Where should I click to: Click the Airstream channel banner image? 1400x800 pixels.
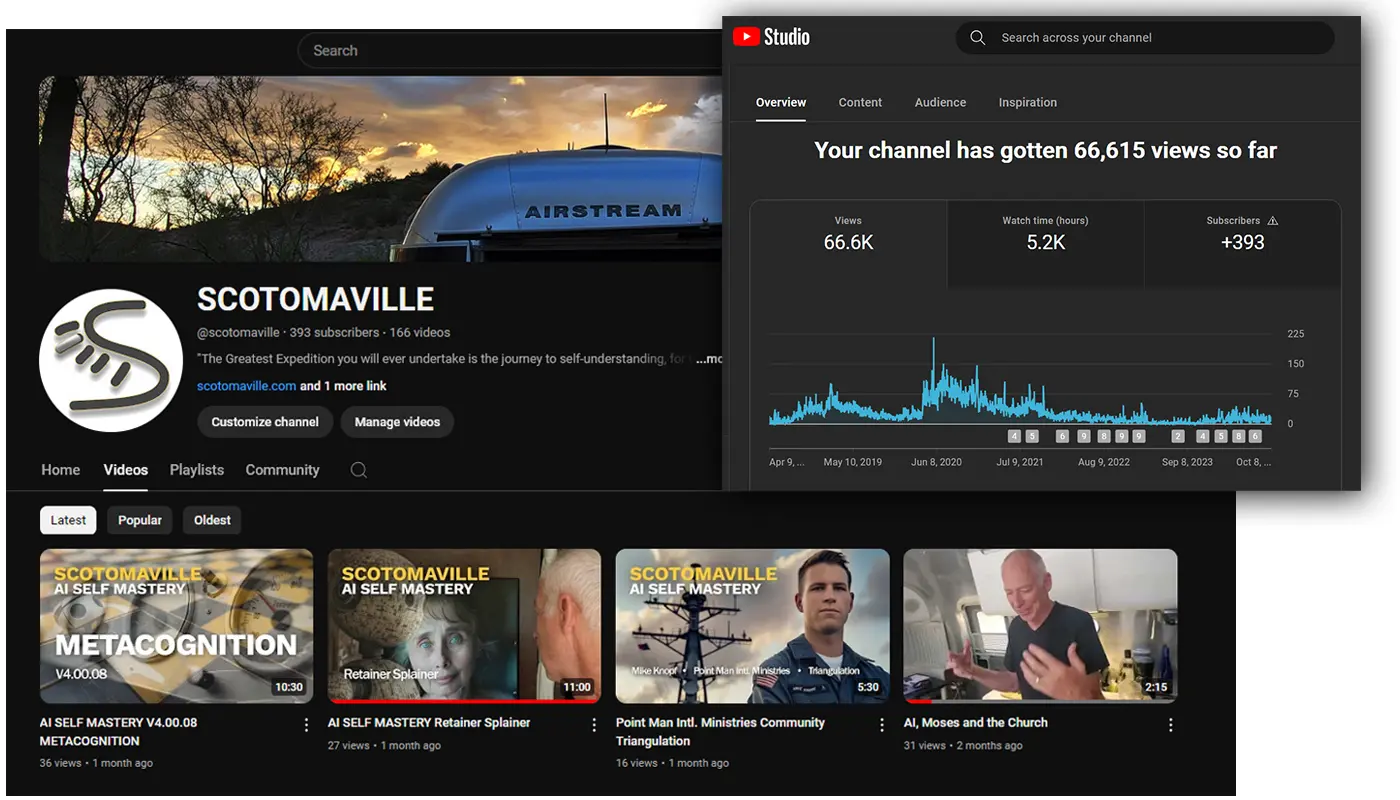pos(380,169)
